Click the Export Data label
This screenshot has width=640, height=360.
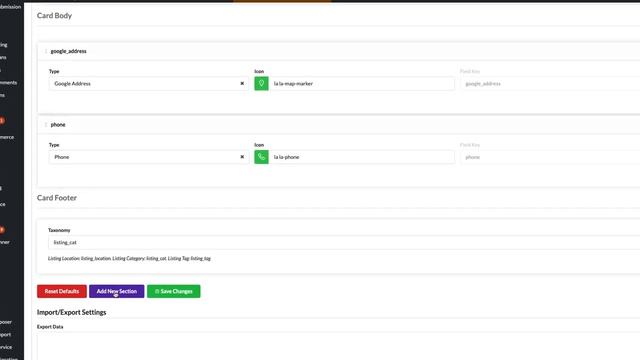pos(50,327)
